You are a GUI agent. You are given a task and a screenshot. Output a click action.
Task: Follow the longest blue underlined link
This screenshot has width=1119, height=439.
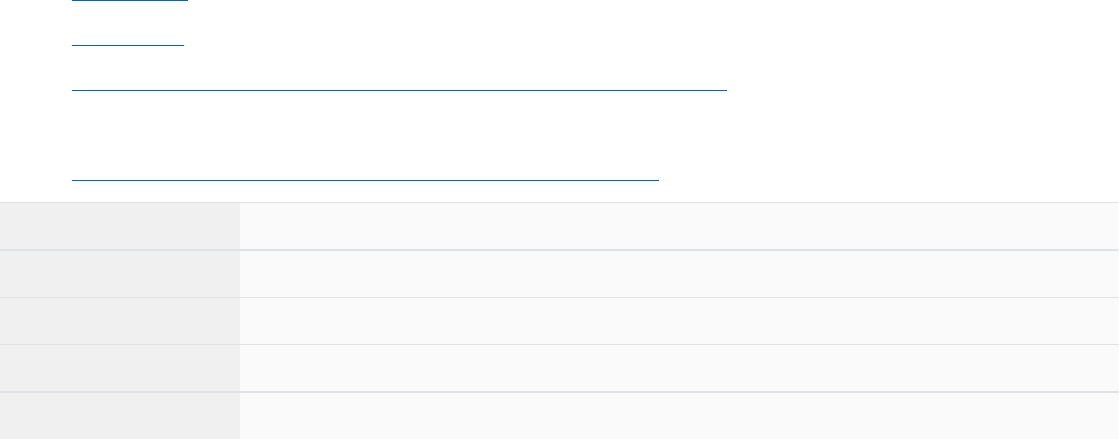coord(399,88)
